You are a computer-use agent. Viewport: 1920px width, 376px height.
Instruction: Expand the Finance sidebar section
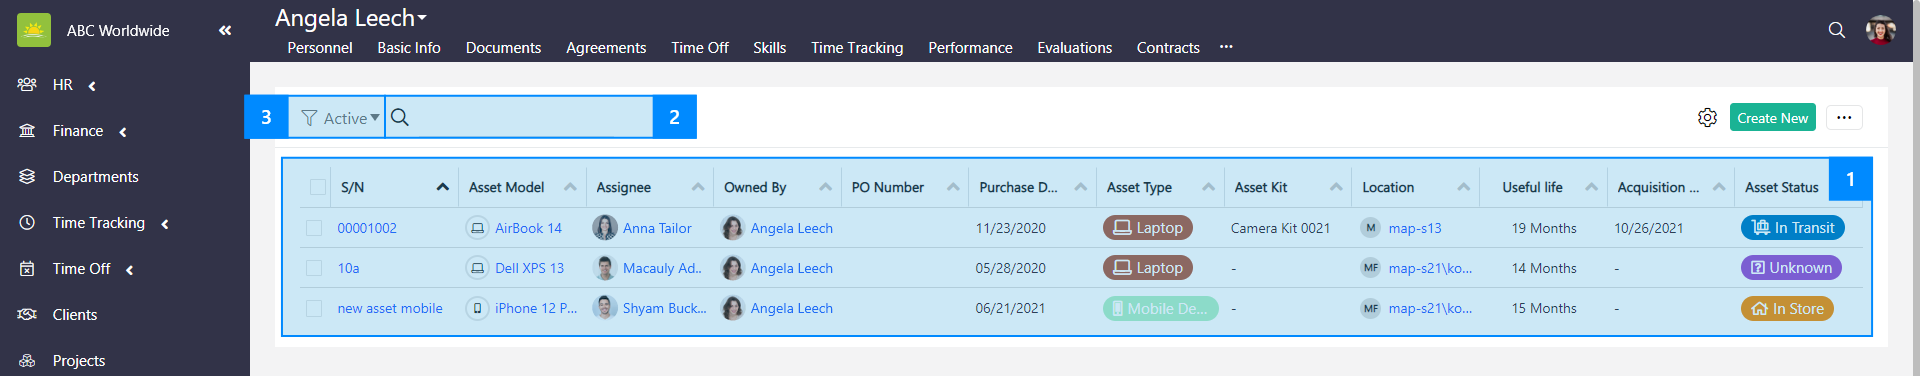point(122,132)
